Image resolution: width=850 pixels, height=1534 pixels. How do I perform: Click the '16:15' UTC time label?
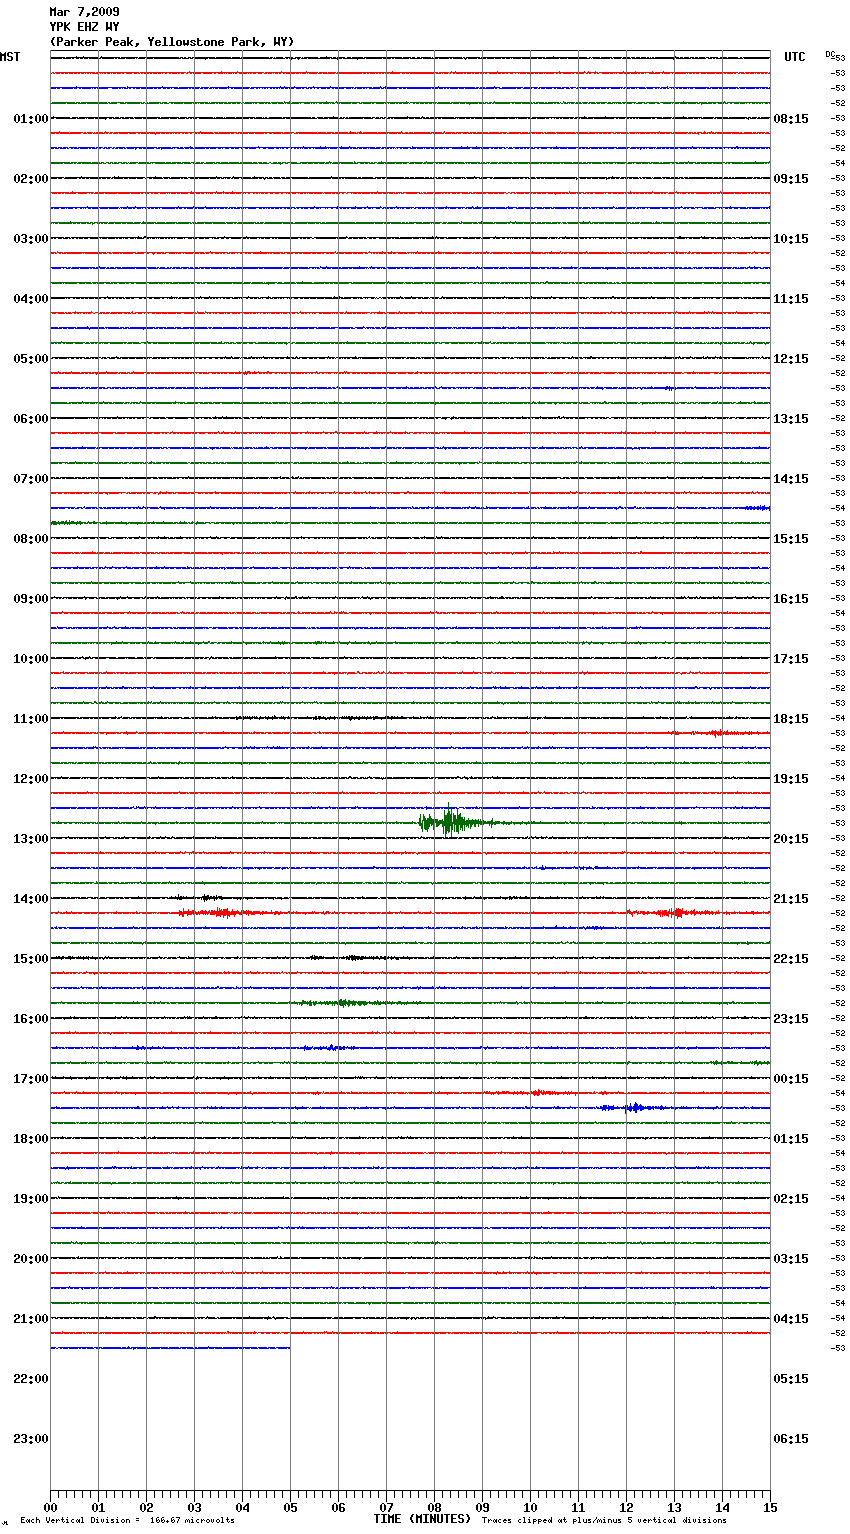point(791,599)
